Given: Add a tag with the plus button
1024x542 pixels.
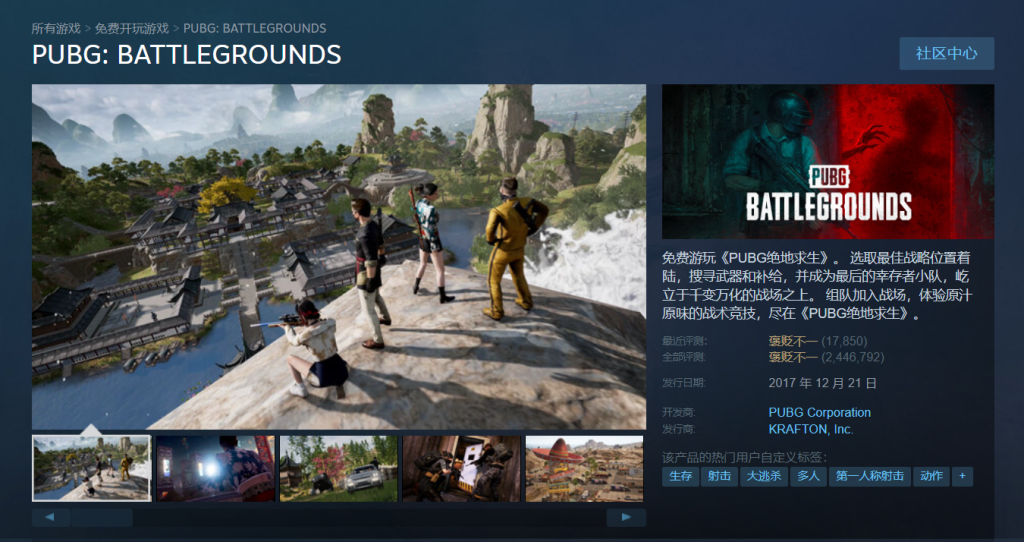Looking at the screenshot, I should 962,476.
